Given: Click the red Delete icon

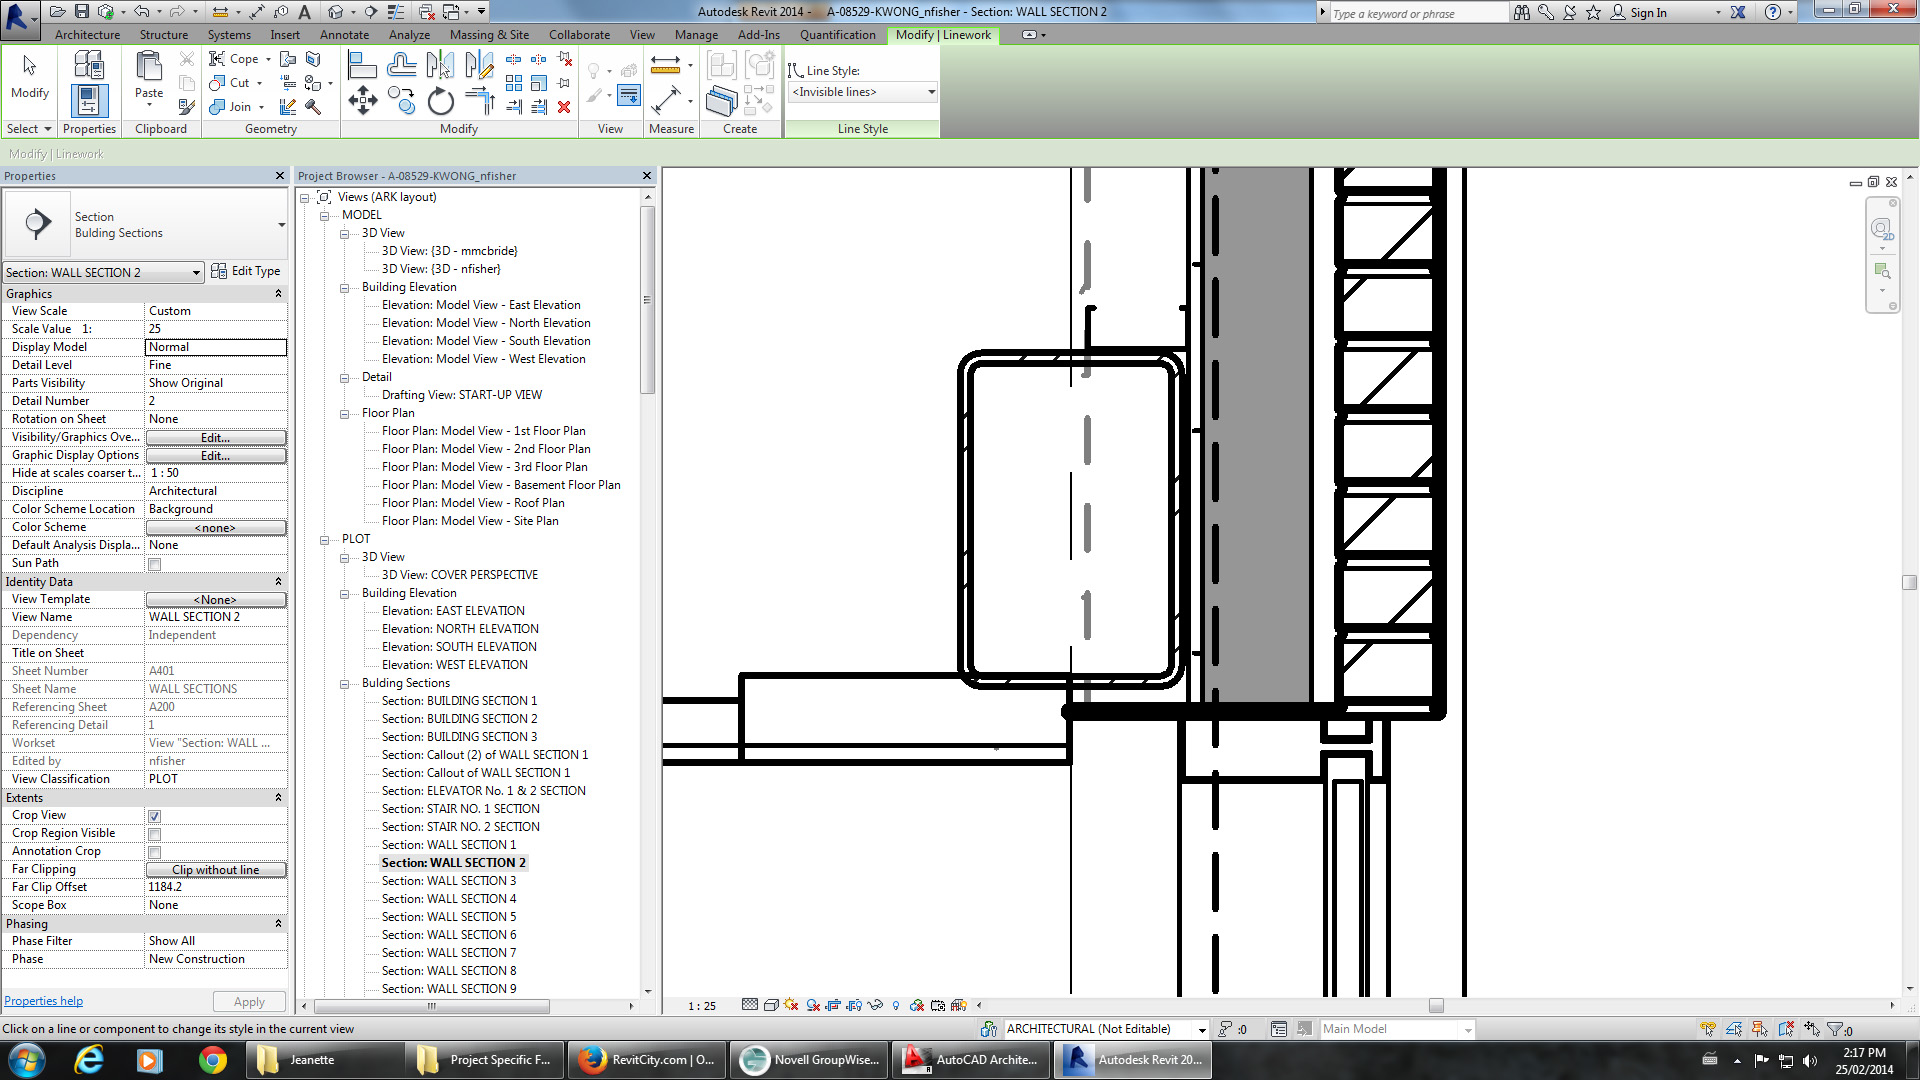Looking at the screenshot, I should coord(564,107).
